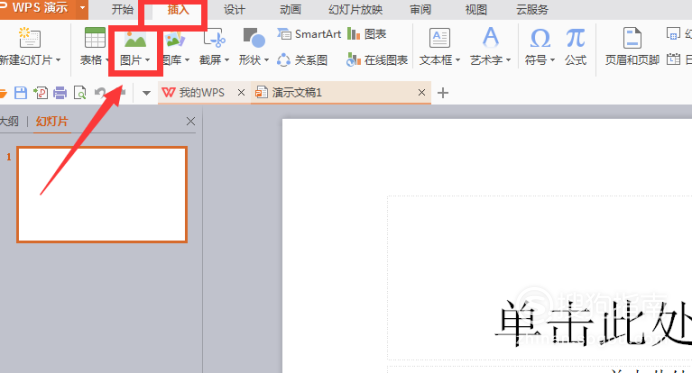Expand the 截屏 dropdown arrow

tap(227, 60)
